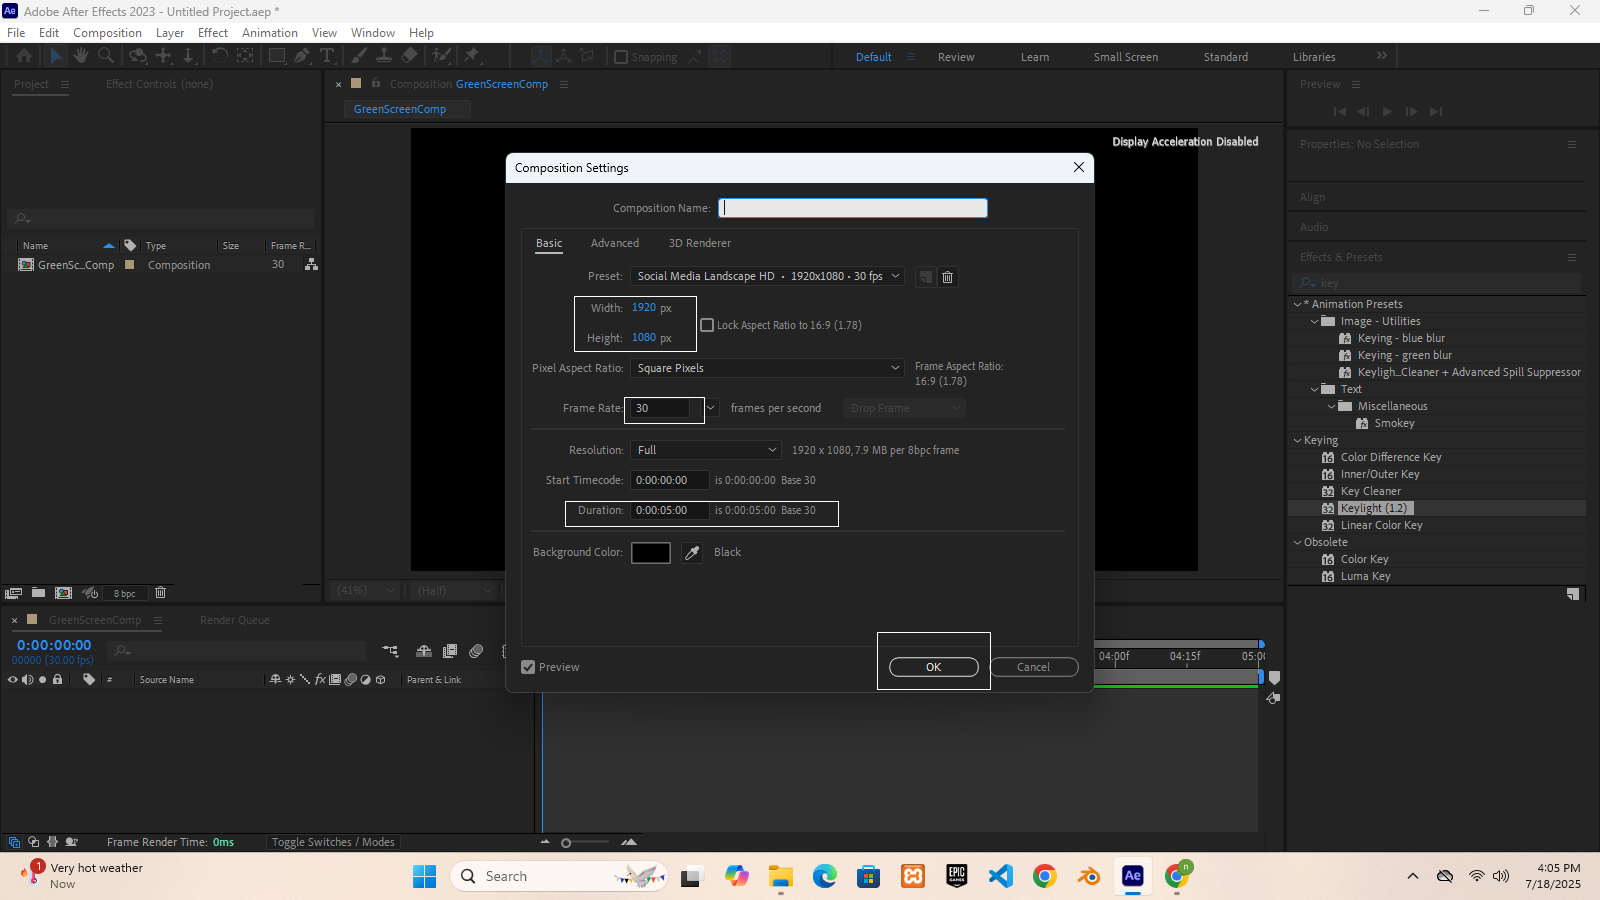Switch to the 3D Renderer tab
1600x900 pixels.
(700, 243)
